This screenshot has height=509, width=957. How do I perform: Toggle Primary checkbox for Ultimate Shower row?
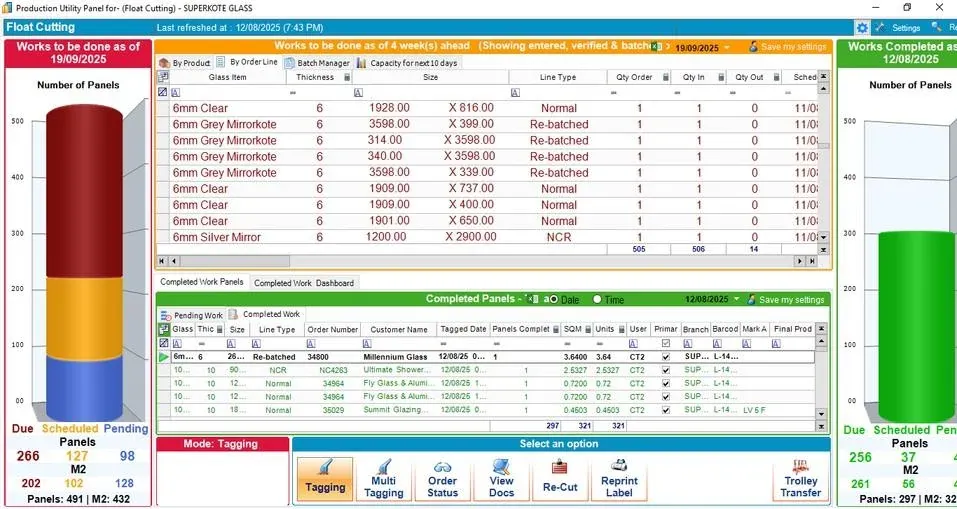[666, 370]
